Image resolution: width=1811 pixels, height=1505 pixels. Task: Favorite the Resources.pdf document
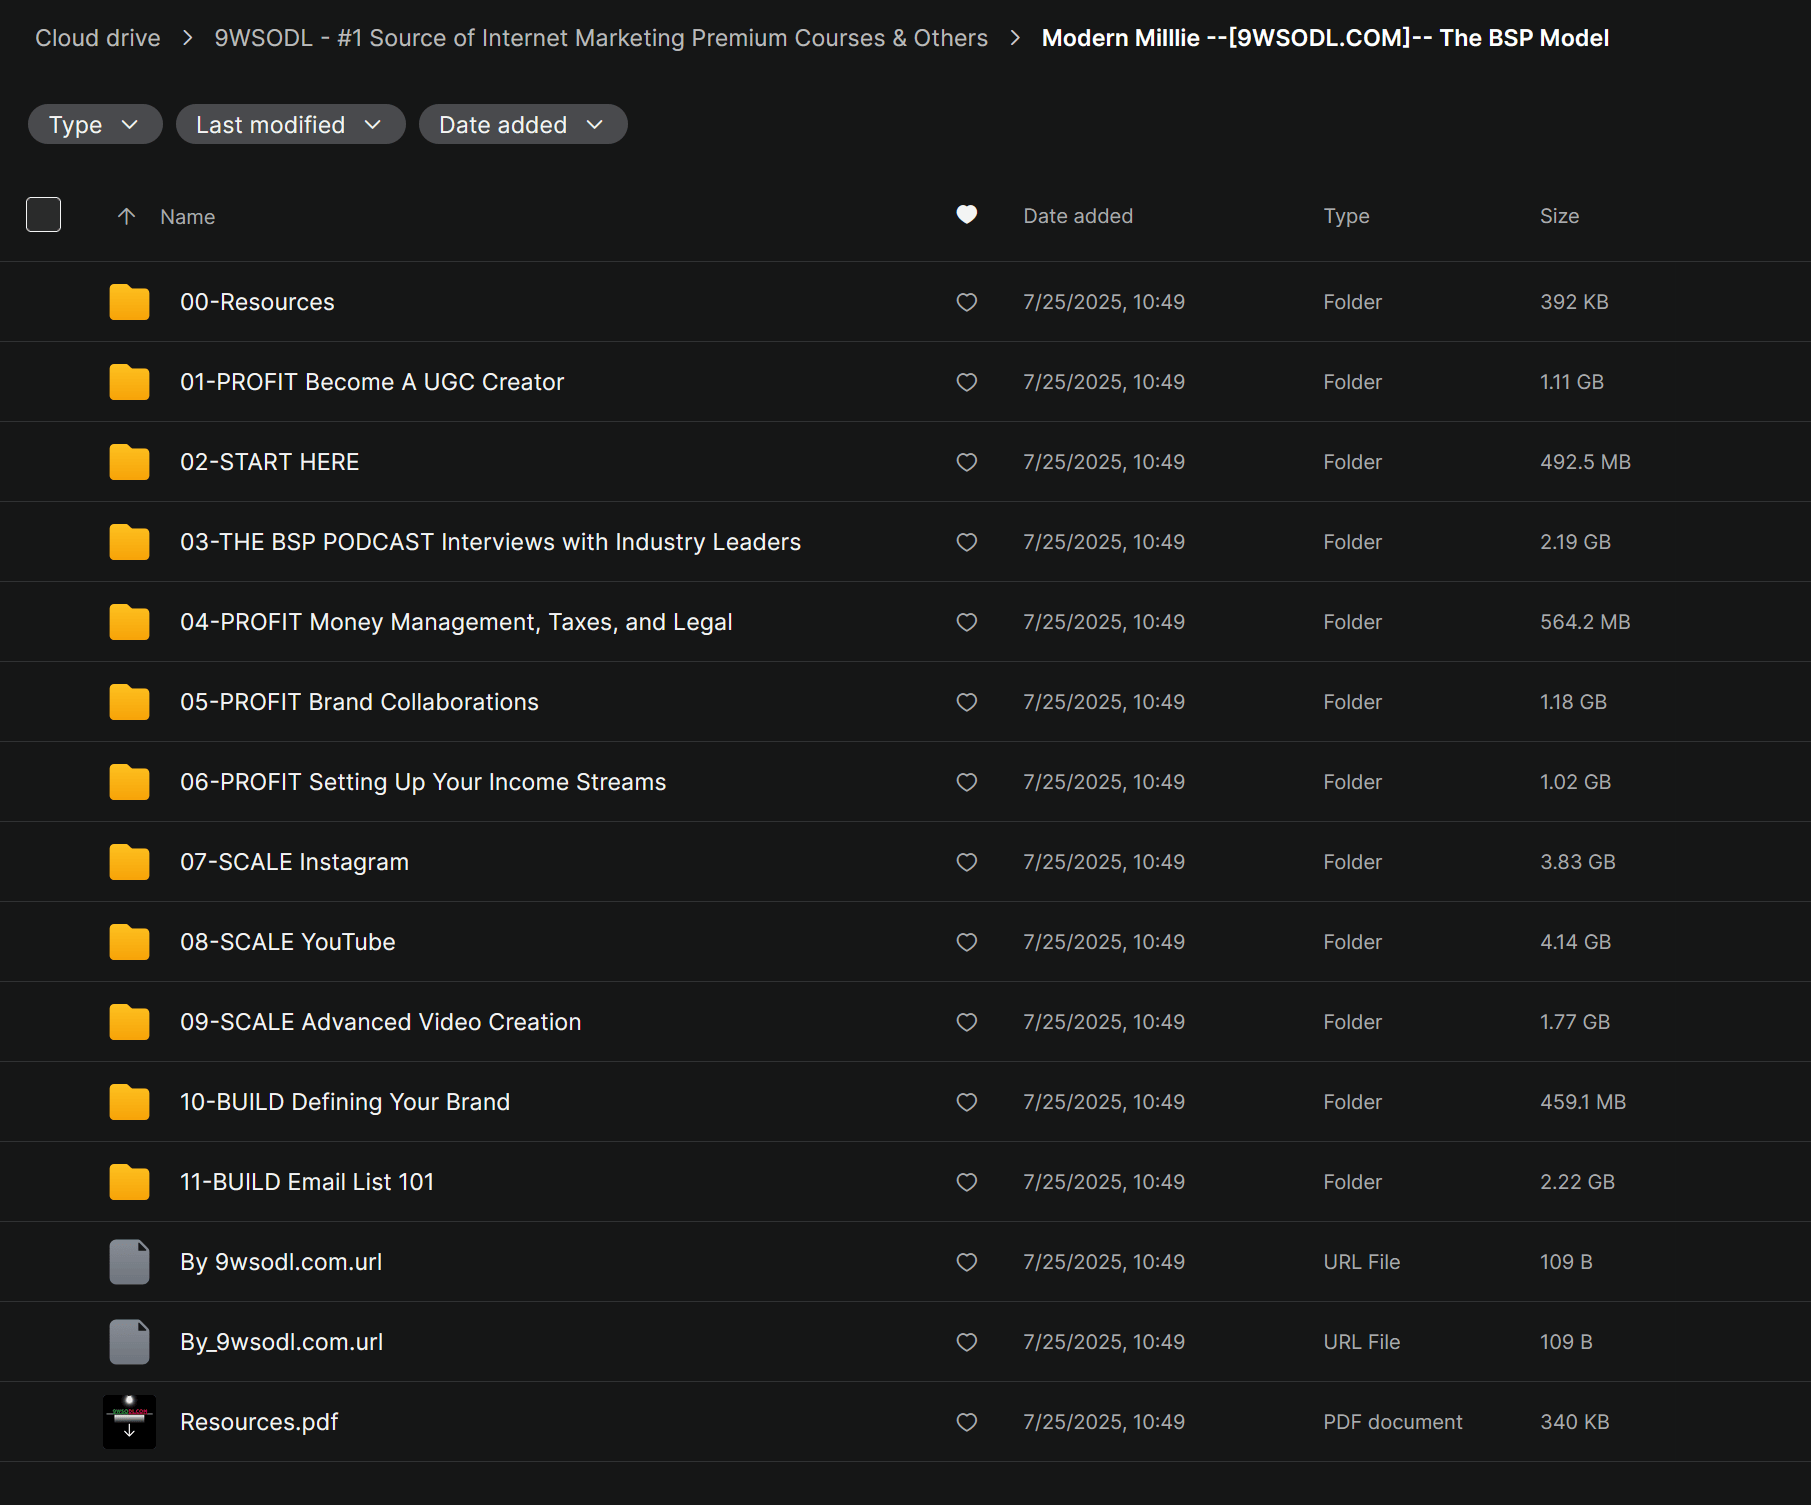tap(966, 1422)
